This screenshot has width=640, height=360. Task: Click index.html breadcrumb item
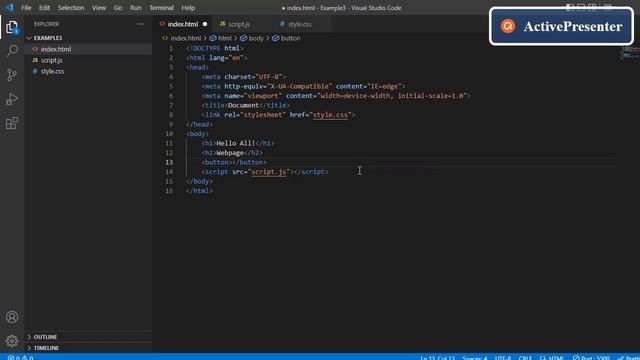pyautogui.click(x=182, y=38)
